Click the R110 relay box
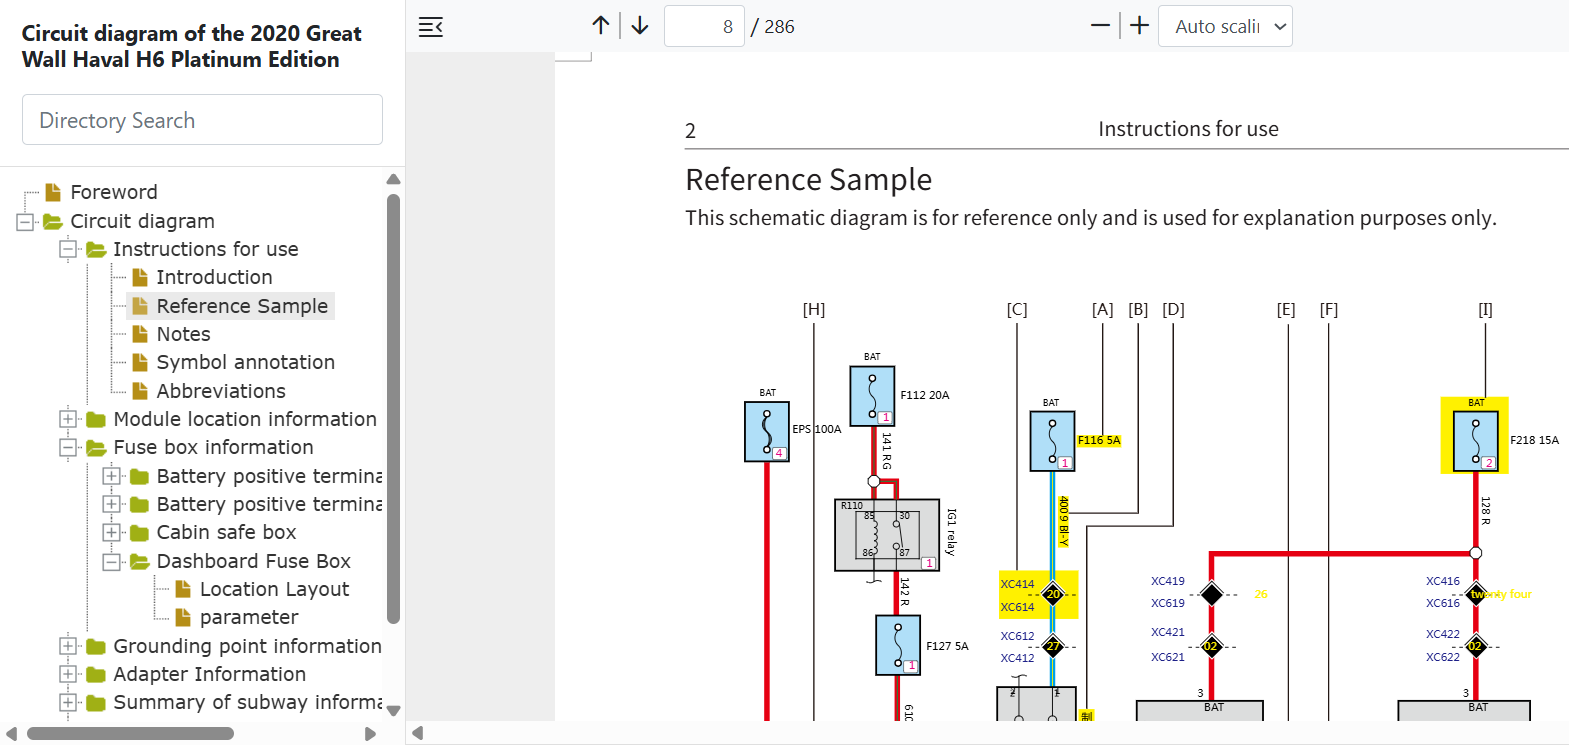Image resolution: width=1569 pixels, height=745 pixels. pos(887,535)
